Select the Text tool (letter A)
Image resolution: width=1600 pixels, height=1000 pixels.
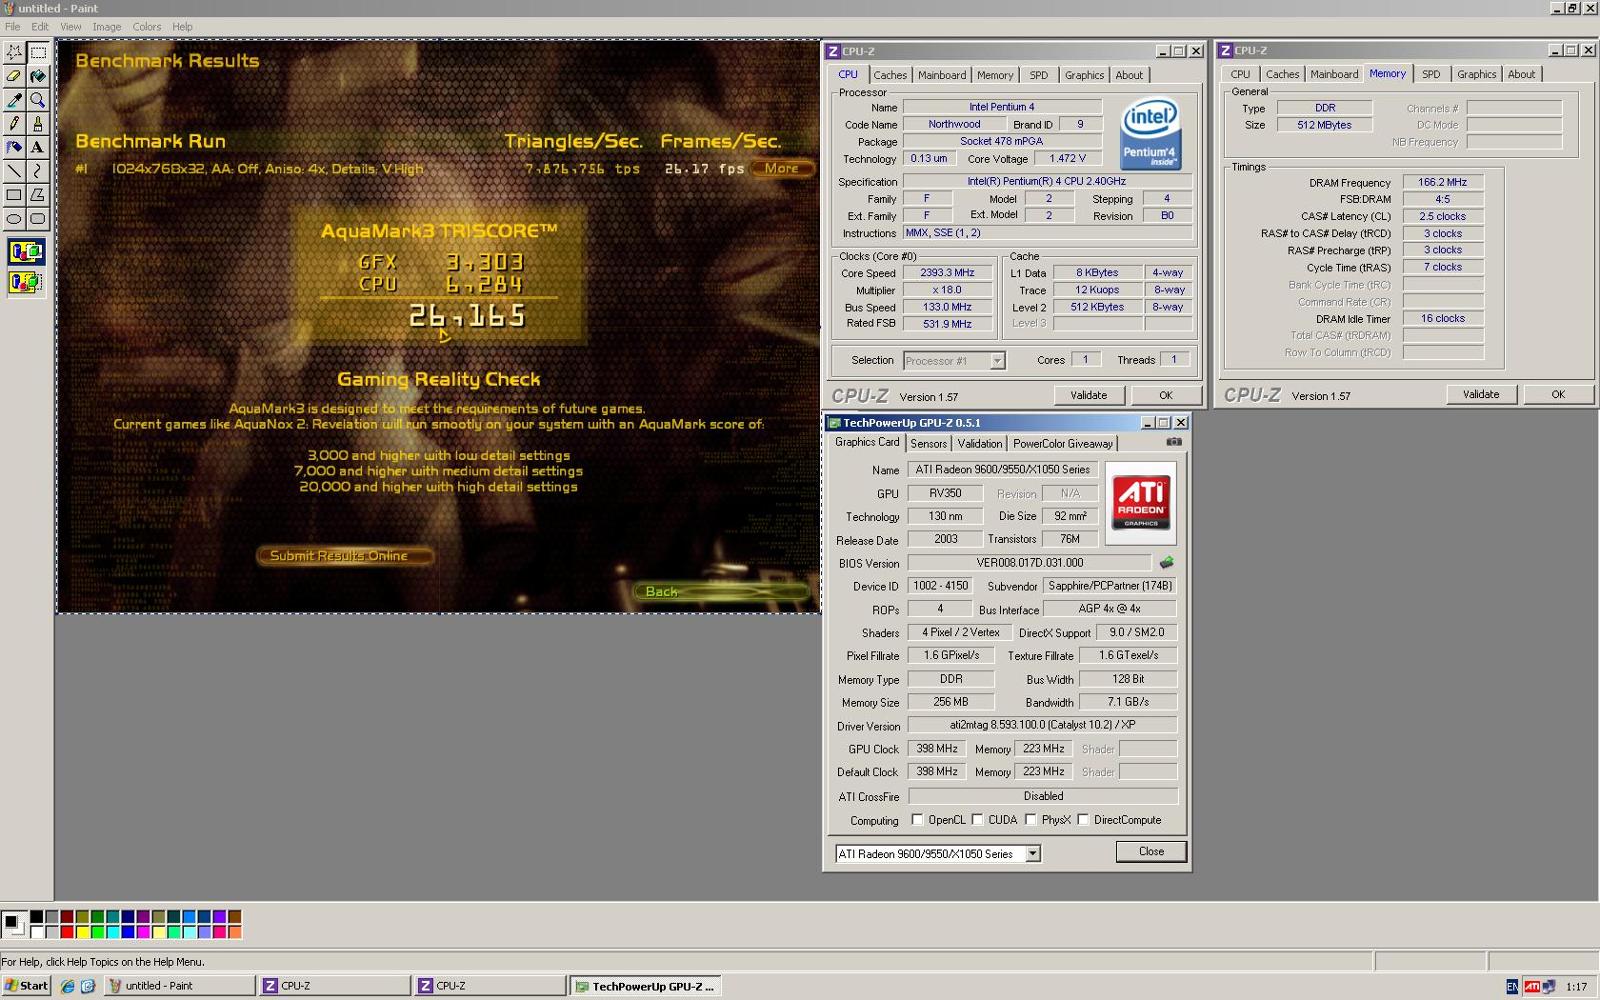38,148
